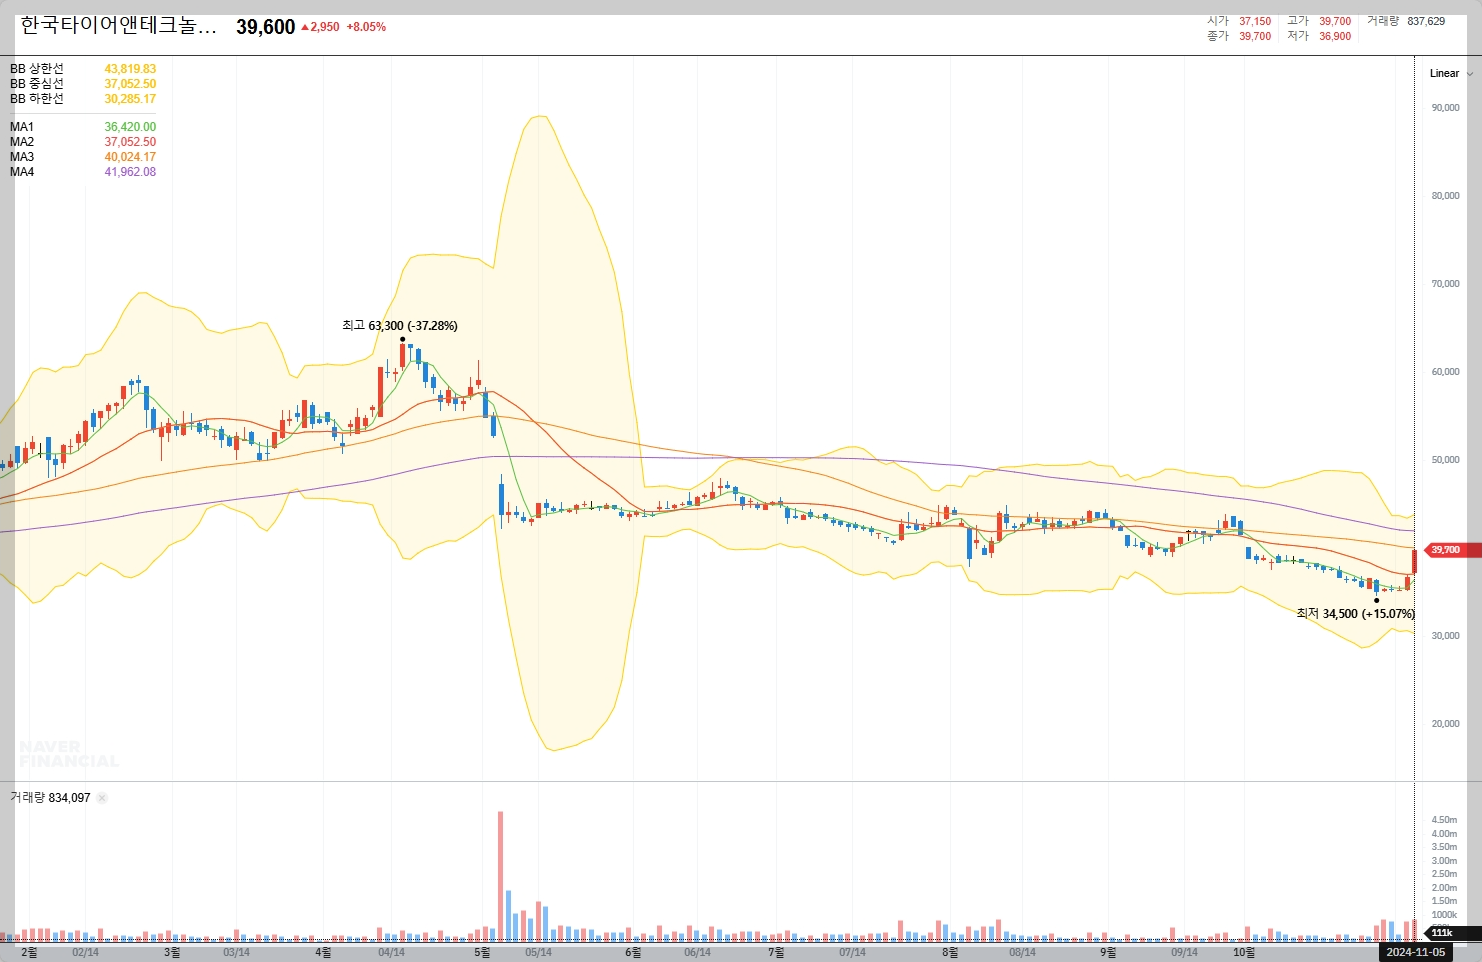The image size is (1482, 962).
Task: Click the percent change +8.05%
Action: pos(366,27)
